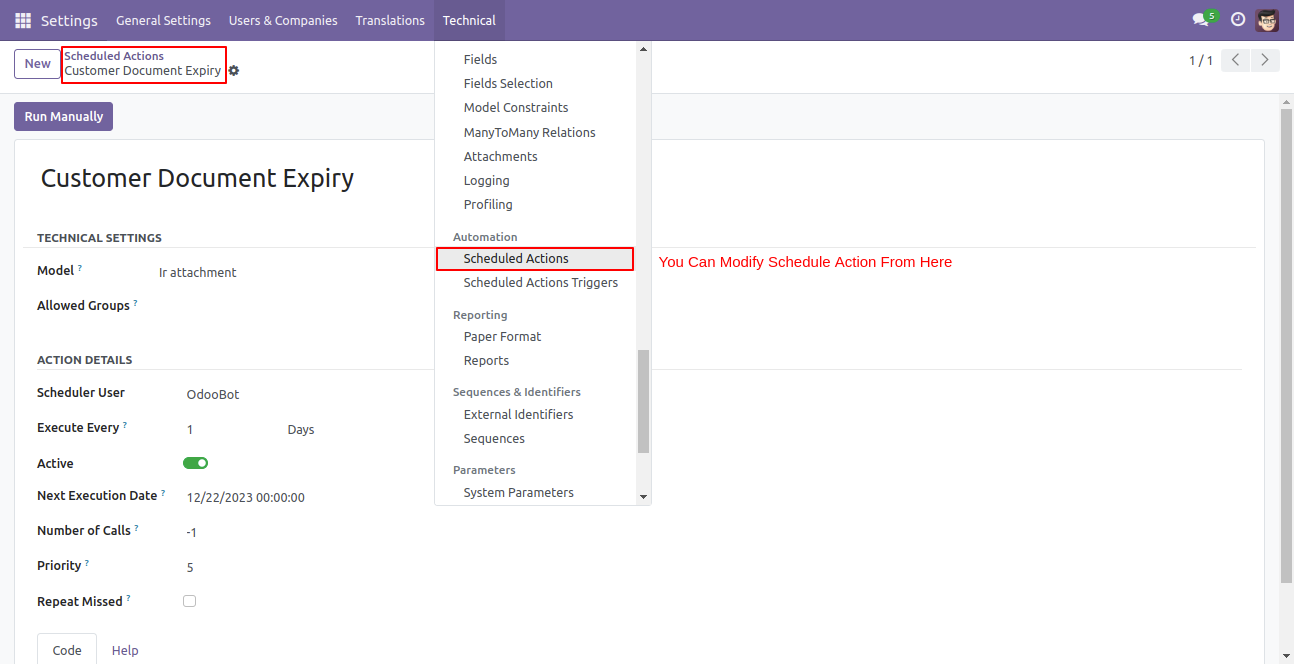The width and height of the screenshot is (1294, 664).
Task: Click the Technical menu scrollbar thumb
Action: tap(643, 401)
